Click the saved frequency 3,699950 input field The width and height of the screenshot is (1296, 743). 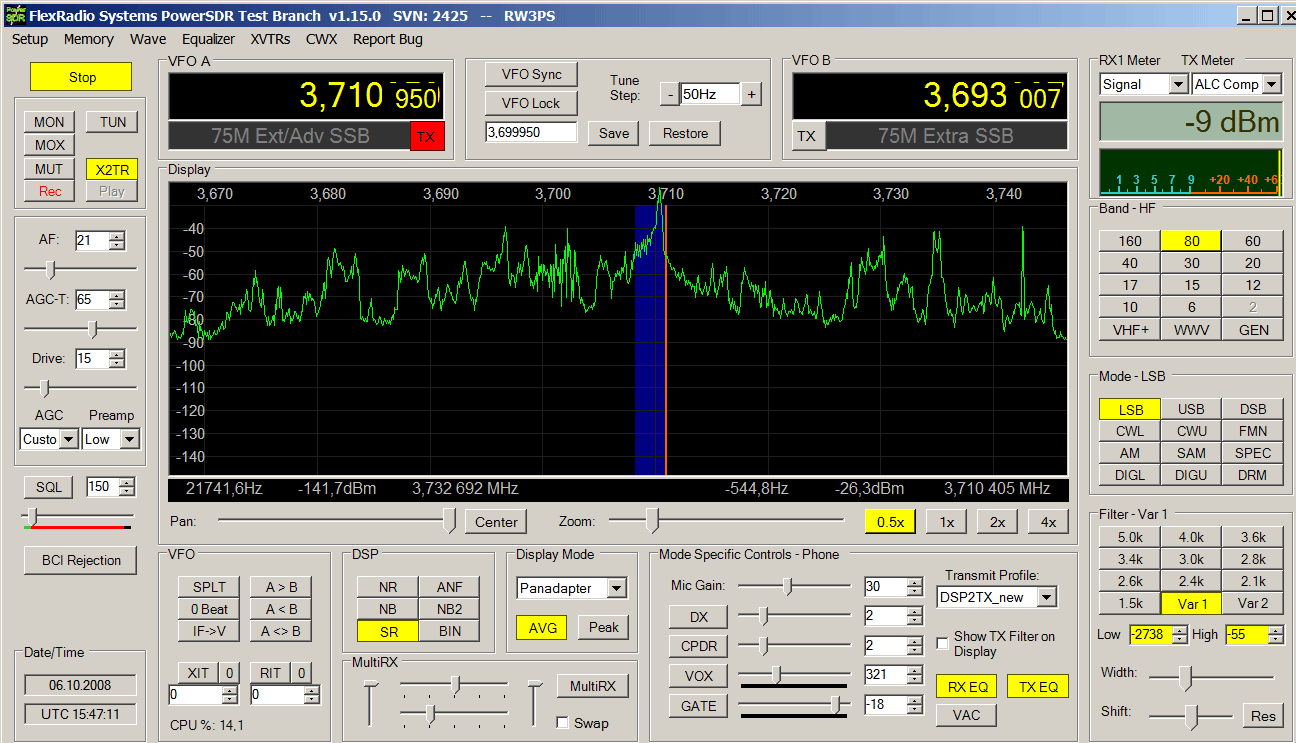531,133
